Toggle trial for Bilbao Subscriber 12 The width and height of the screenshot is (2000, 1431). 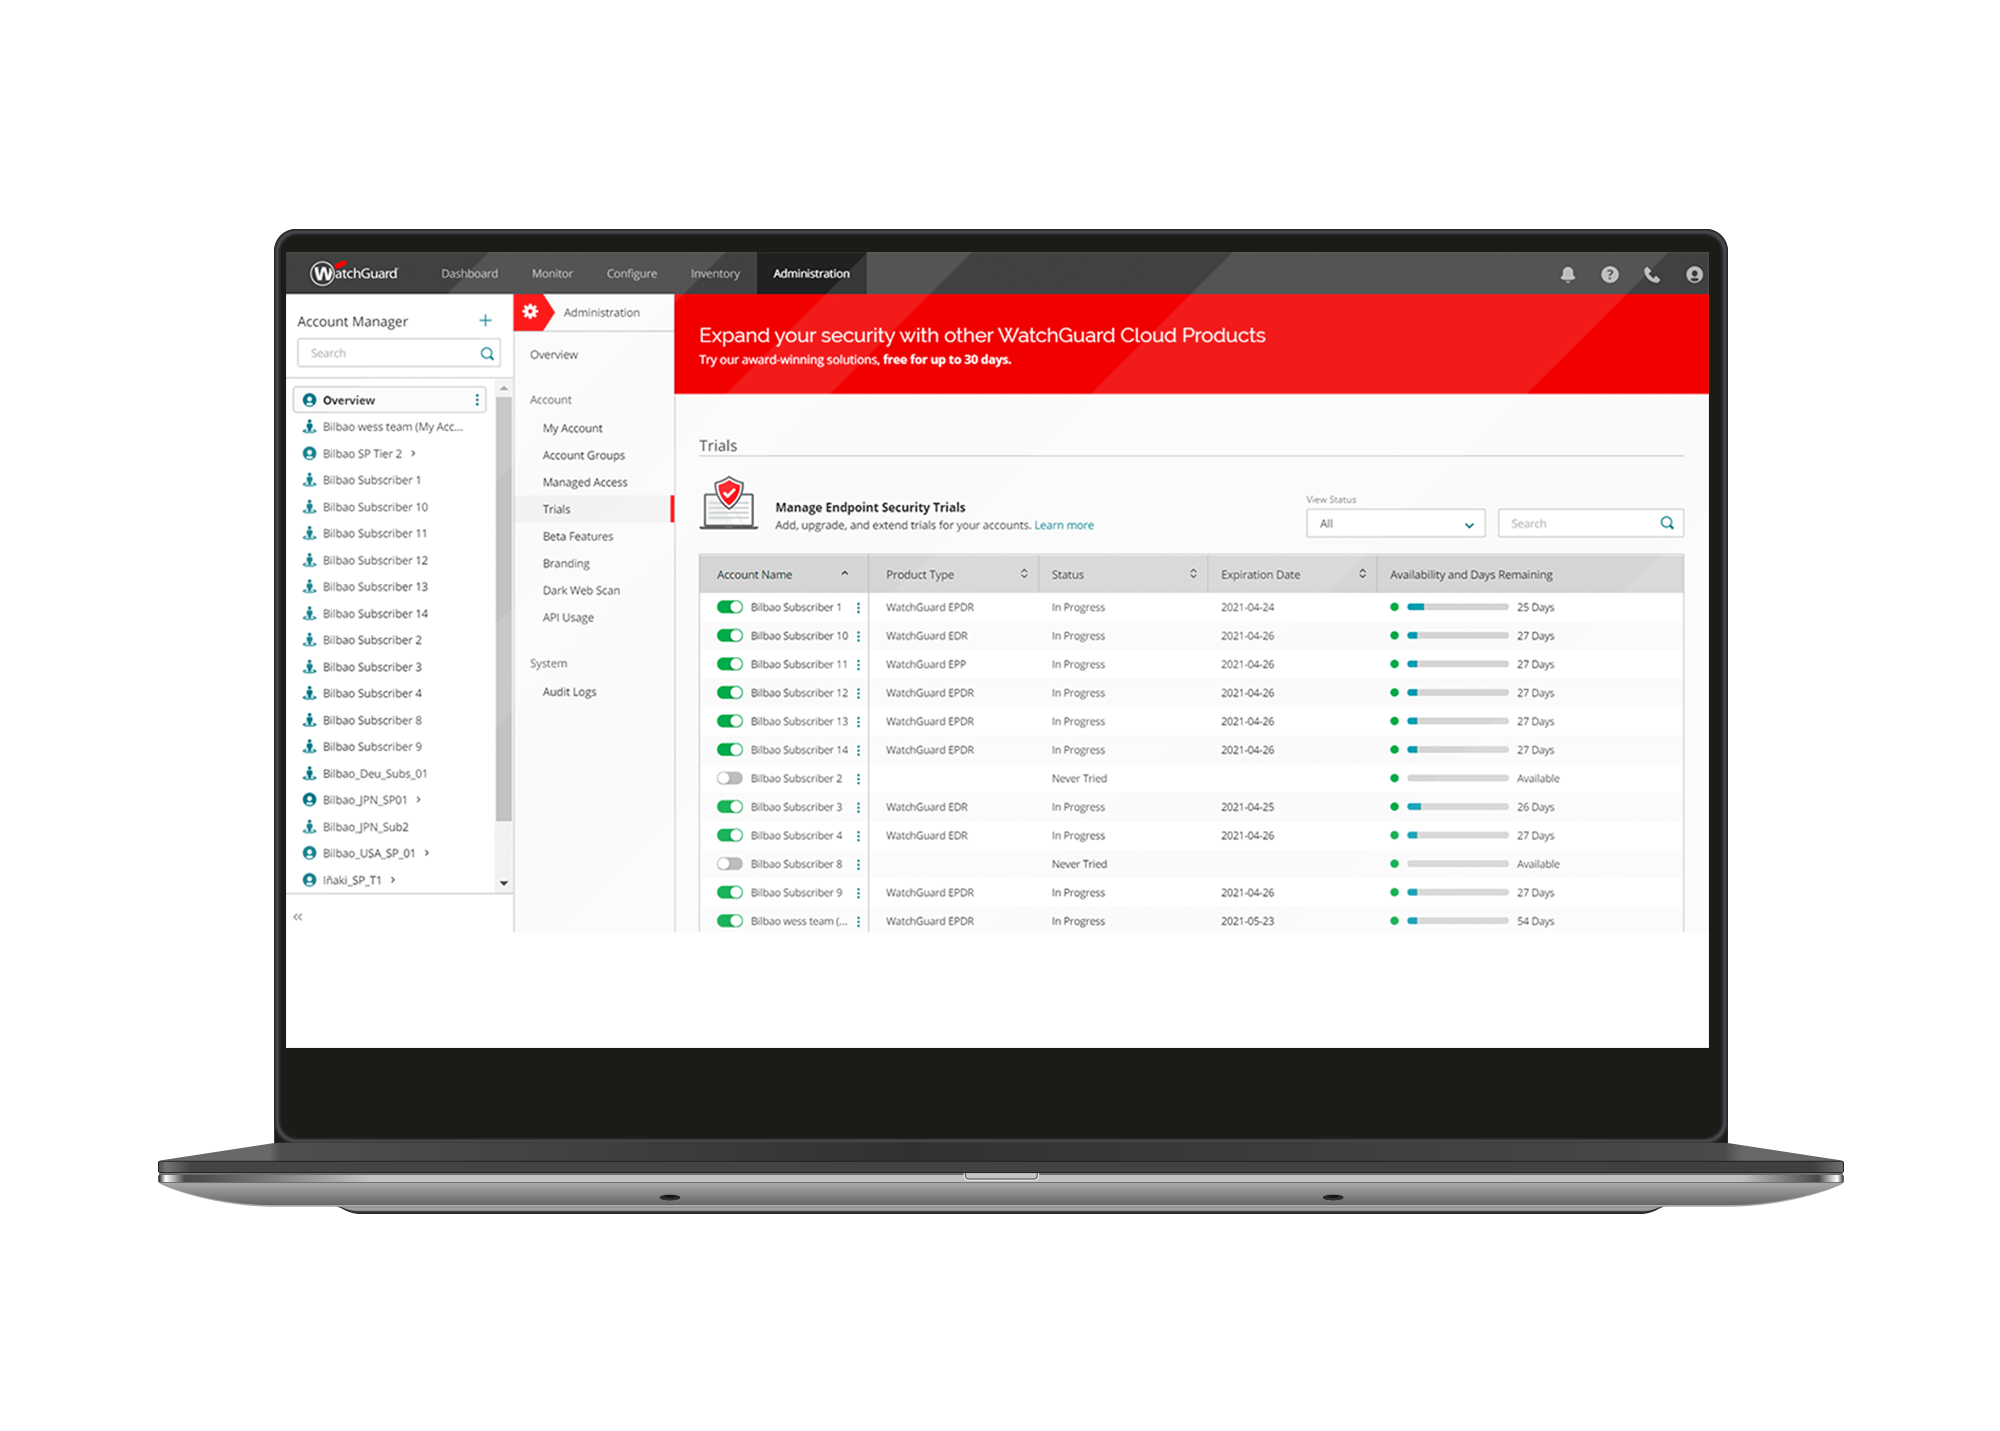tap(730, 693)
